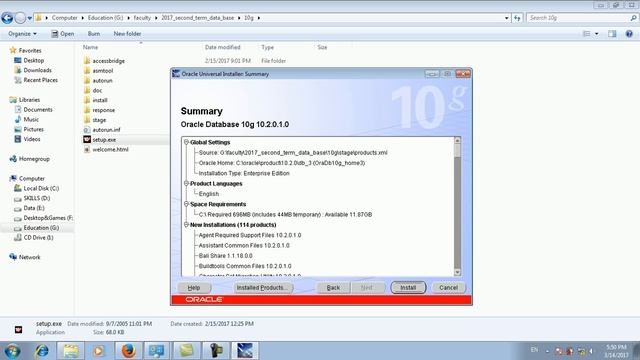The image size is (640, 360).
Task: Select Agent Required Support Files entry
Action: (250, 235)
